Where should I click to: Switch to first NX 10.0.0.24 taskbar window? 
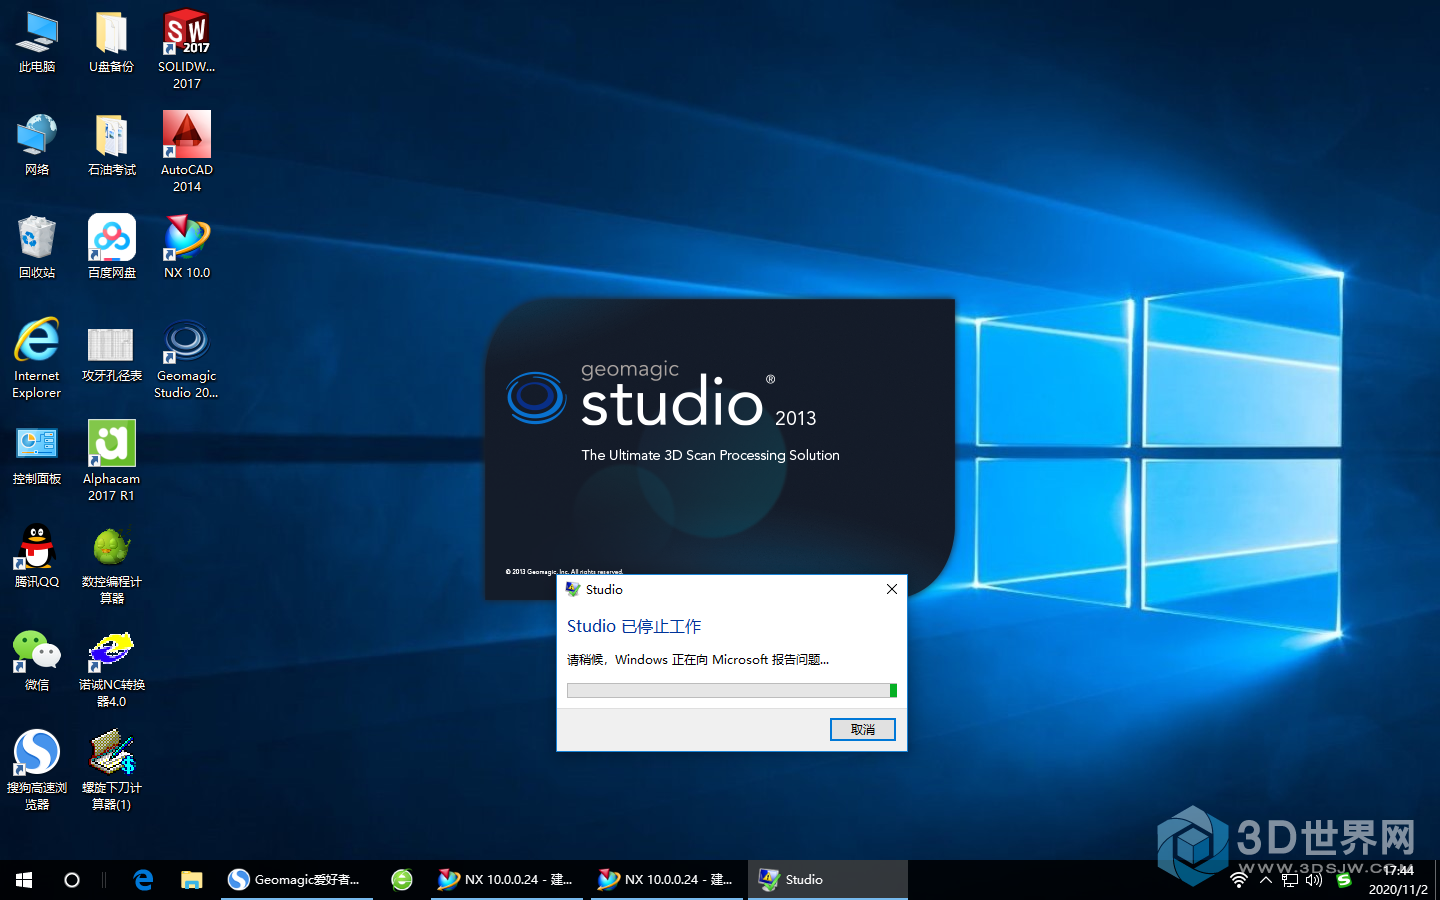click(507, 880)
